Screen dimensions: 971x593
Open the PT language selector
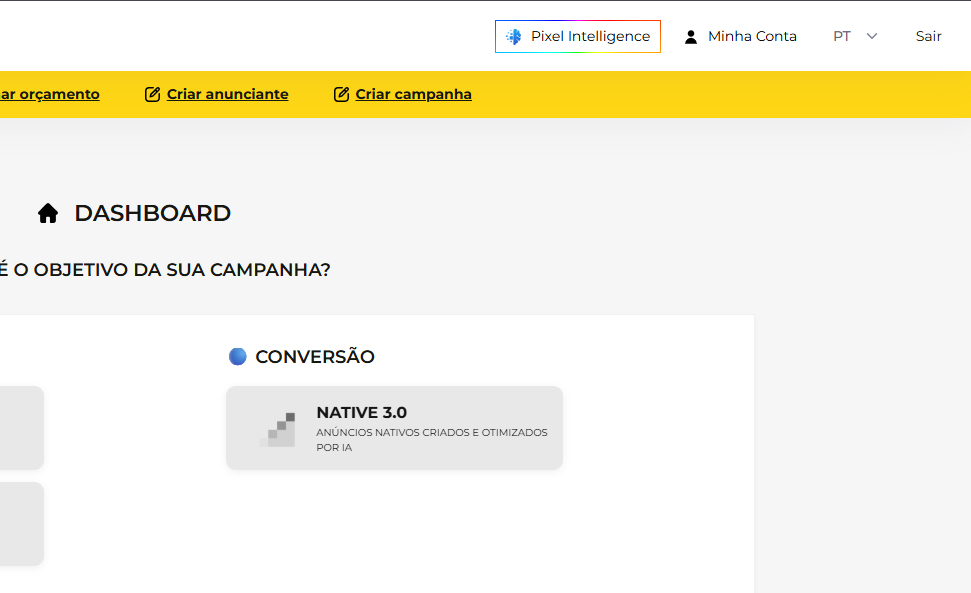(855, 37)
